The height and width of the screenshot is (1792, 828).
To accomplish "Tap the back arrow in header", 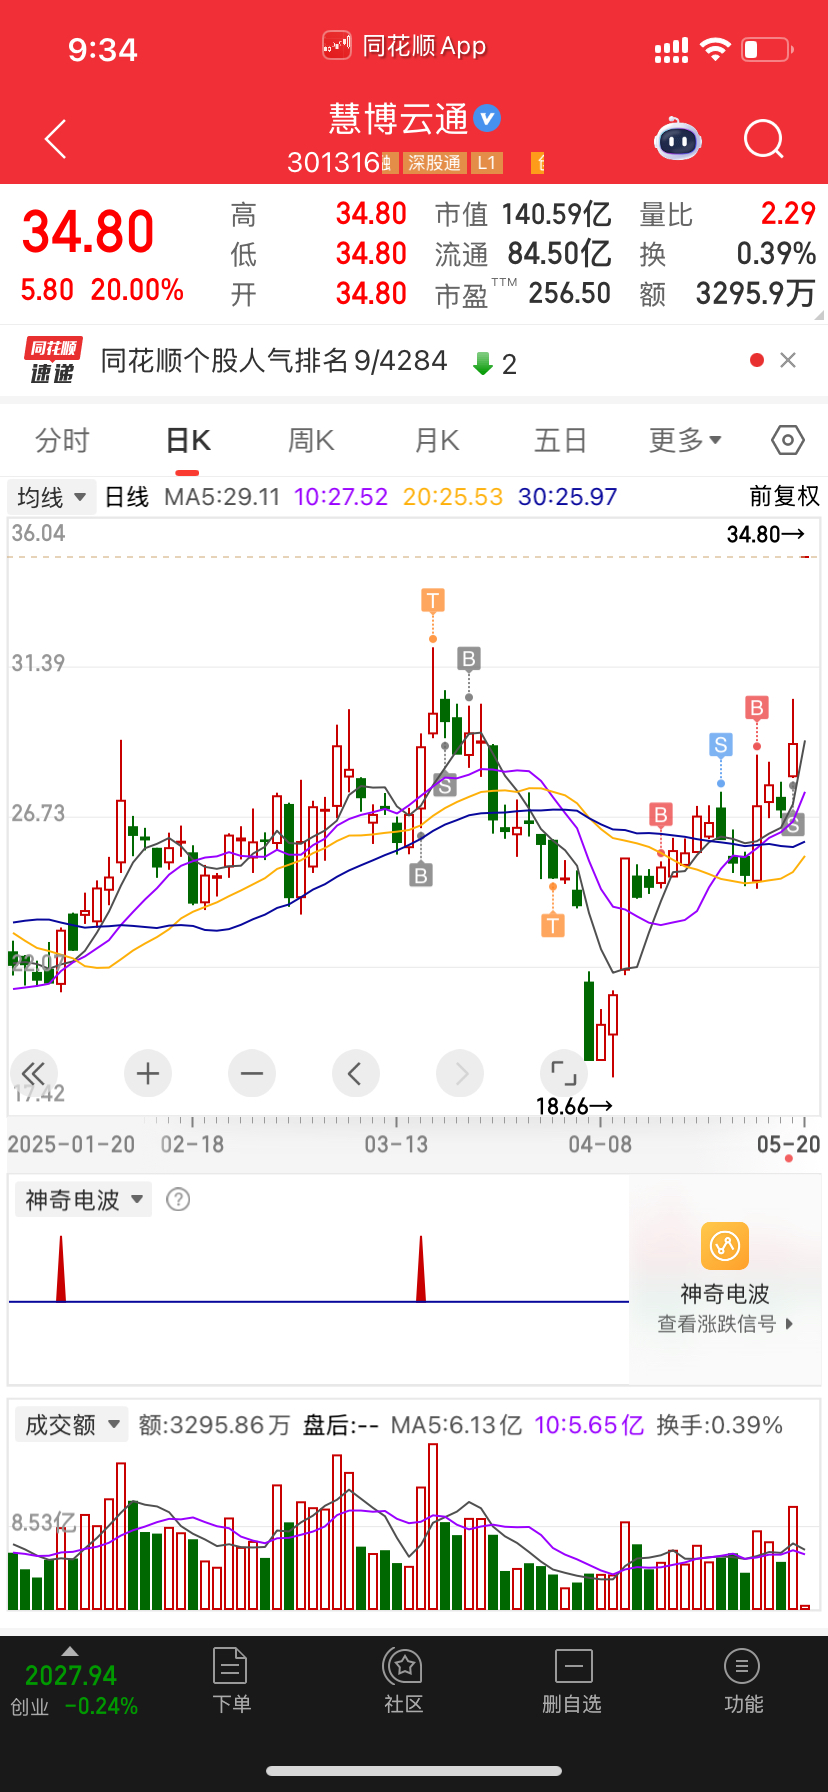I will click(x=56, y=139).
